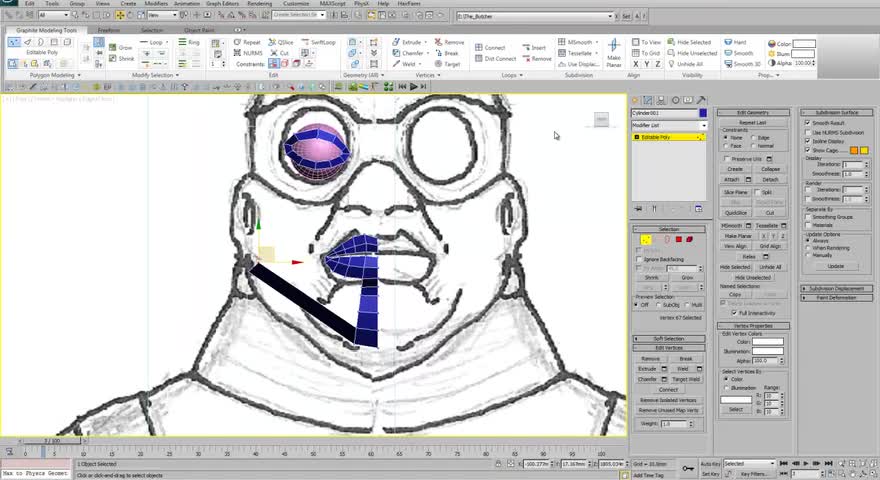Click the Cylinder001 object name field
Screen dimensions: 880x480
click(664, 113)
